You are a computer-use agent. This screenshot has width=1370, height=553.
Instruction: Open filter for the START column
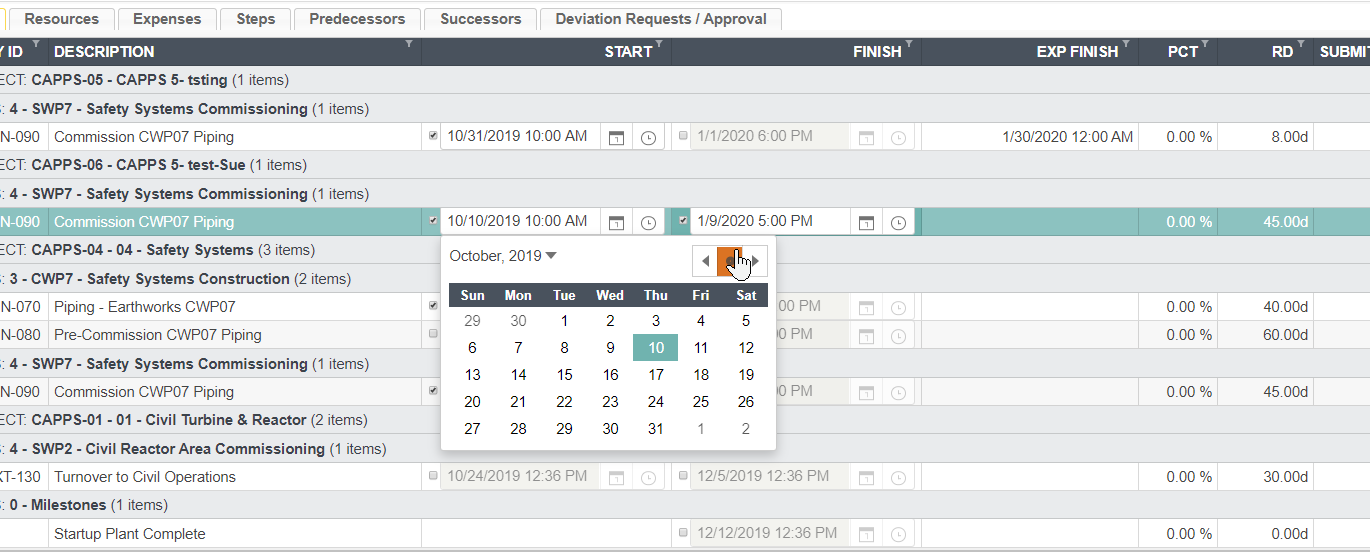point(659,45)
